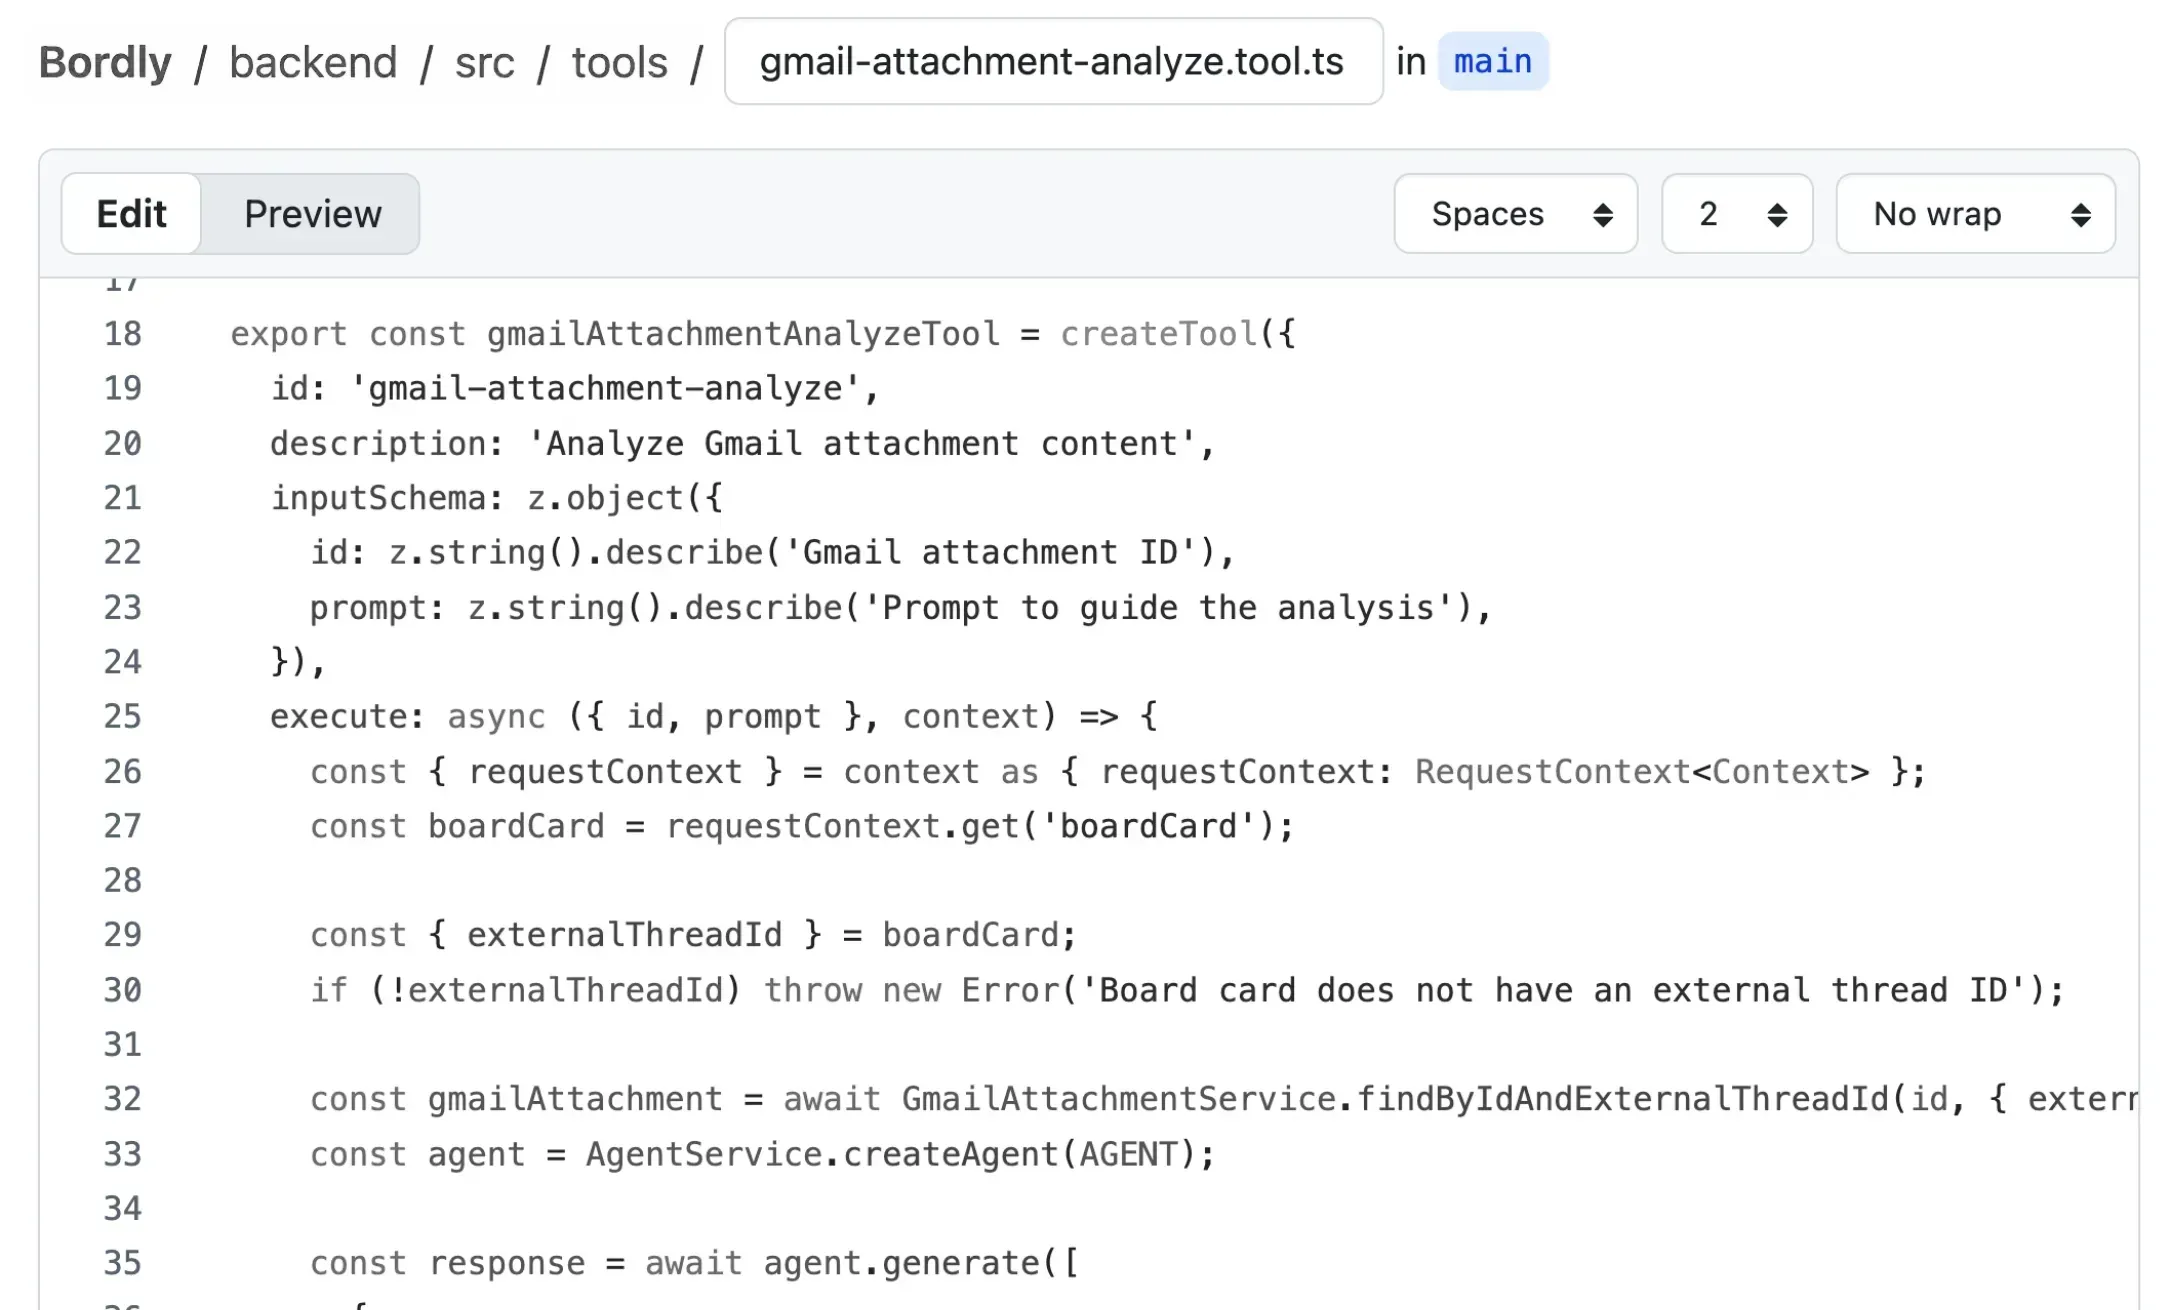Click AgentService.createAgent on line 33
Screen dimensions: 2176x1310
(820, 1155)
